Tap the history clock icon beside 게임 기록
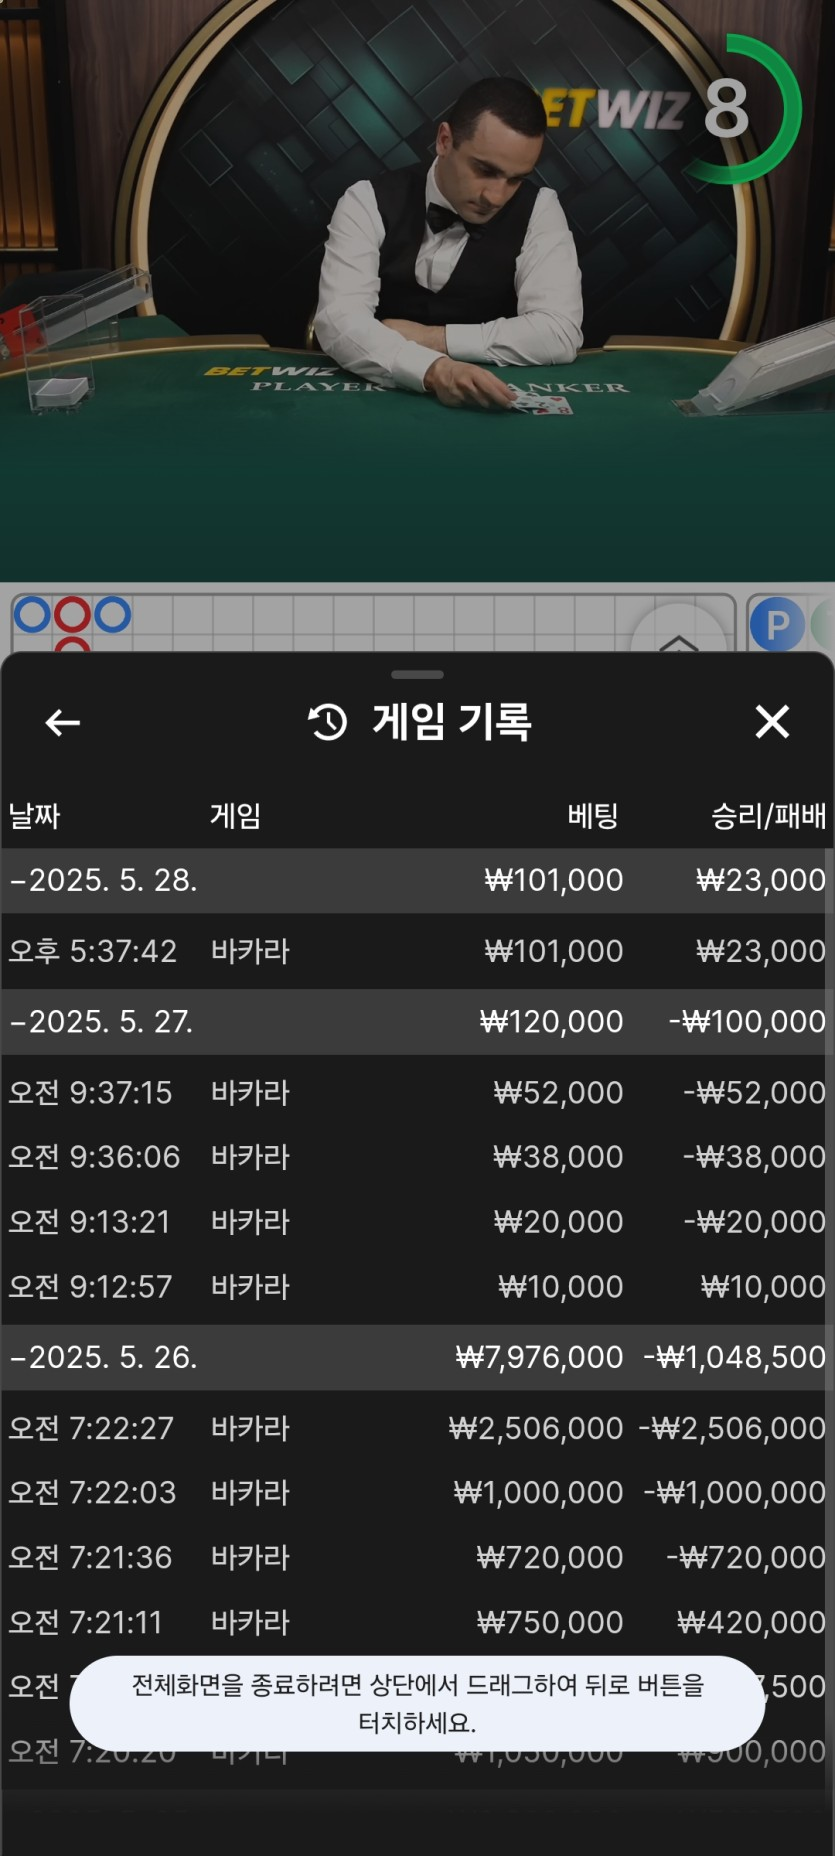835x1856 pixels. click(327, 722)
